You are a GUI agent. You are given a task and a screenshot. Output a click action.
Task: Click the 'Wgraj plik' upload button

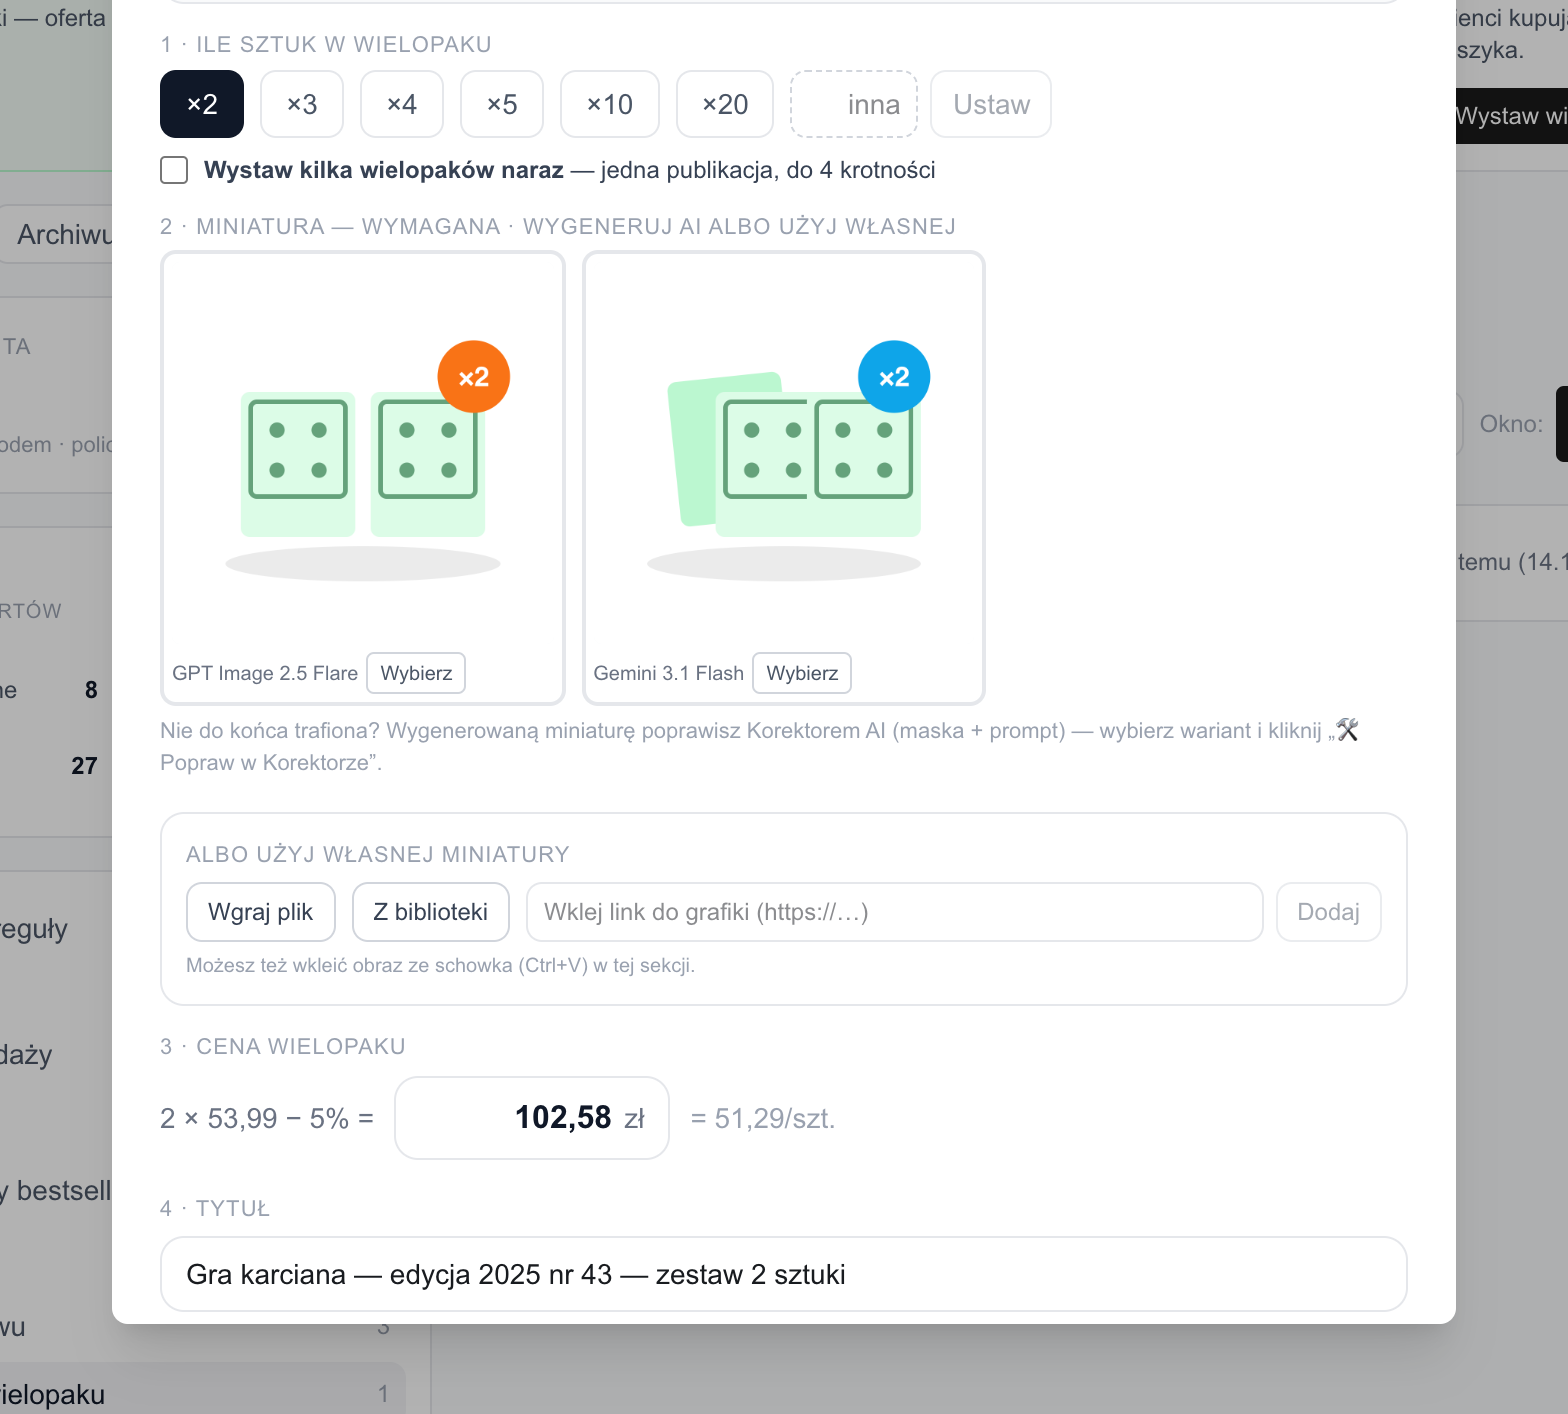[x=261, y=912]
